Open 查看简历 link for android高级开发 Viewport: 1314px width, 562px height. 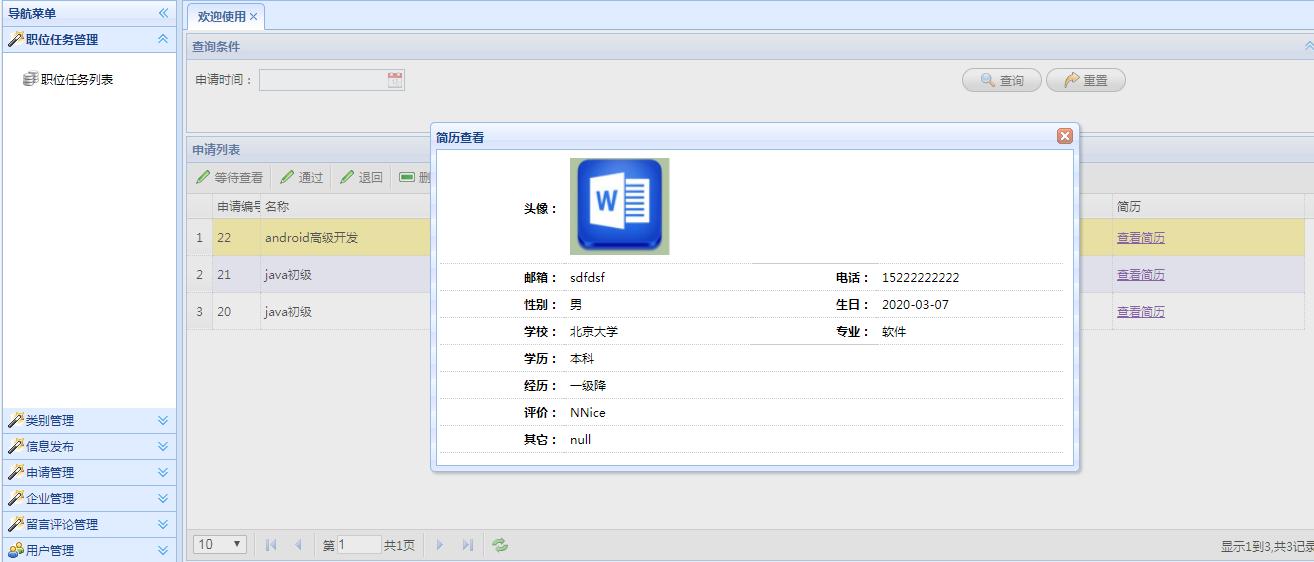(x=1141, y=238)
